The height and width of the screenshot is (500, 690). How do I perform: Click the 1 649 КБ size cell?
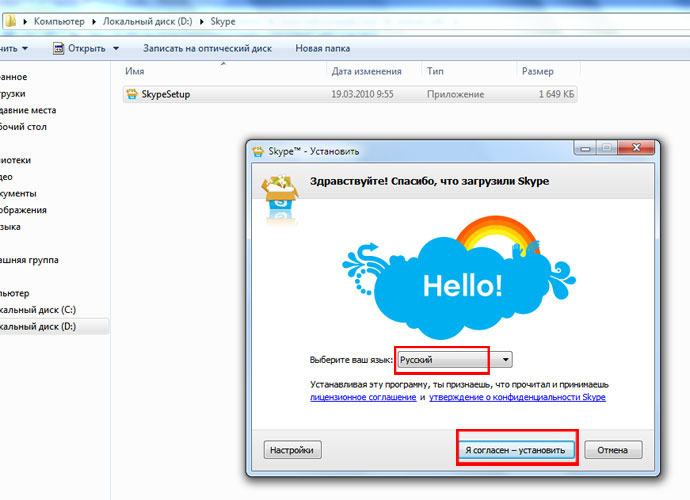point(556,94)
